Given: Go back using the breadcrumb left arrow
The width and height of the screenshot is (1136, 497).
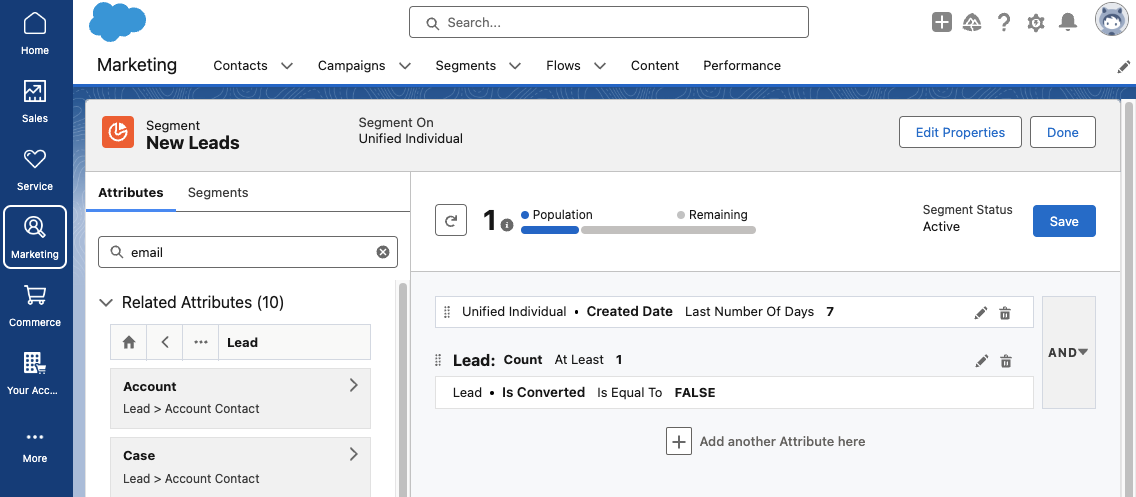Looking at the screenshot, I should (x=165, y=342).
